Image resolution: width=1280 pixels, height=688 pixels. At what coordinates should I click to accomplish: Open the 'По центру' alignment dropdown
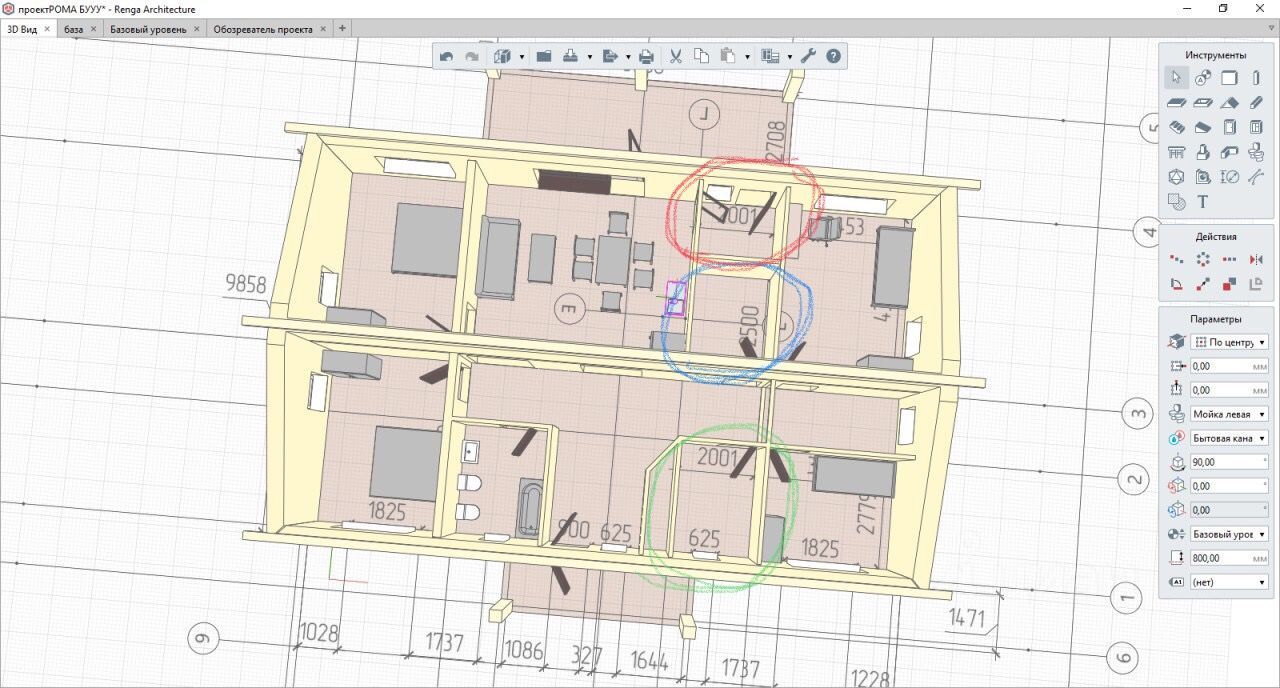(1230, 342)
